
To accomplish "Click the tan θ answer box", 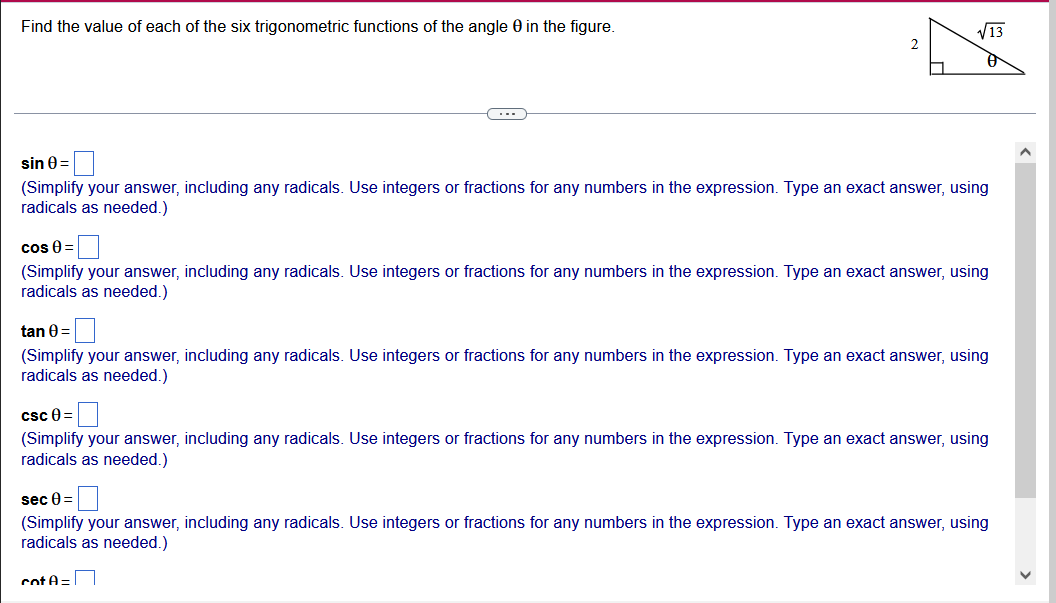I will point(85,330).
